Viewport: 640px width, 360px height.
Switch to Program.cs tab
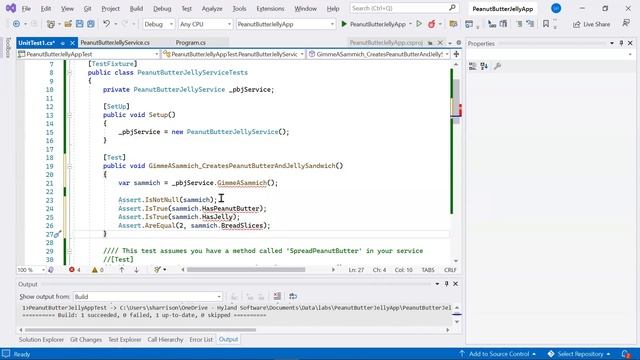pyautogui.click(x=191, y=42)
